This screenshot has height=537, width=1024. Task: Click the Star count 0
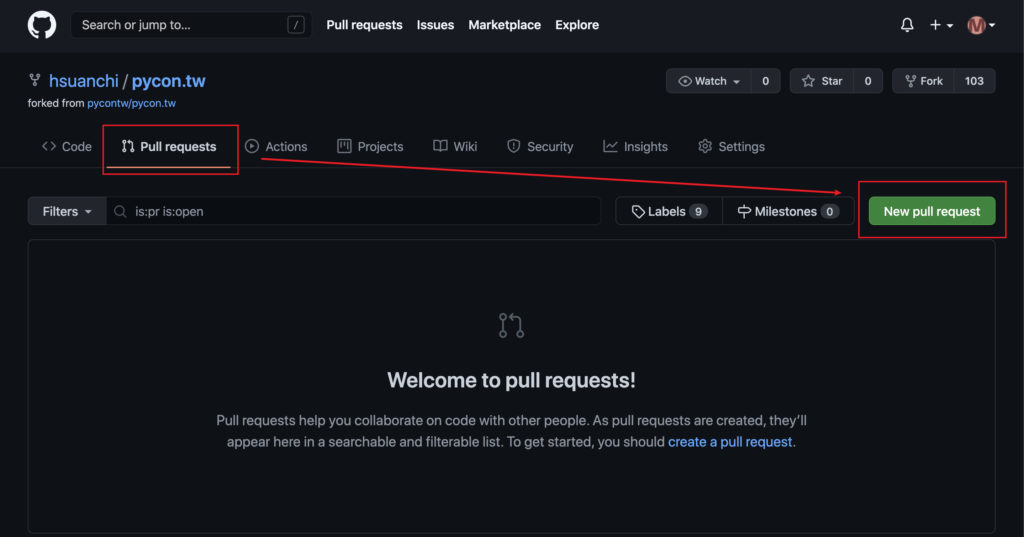pos(868,81)
